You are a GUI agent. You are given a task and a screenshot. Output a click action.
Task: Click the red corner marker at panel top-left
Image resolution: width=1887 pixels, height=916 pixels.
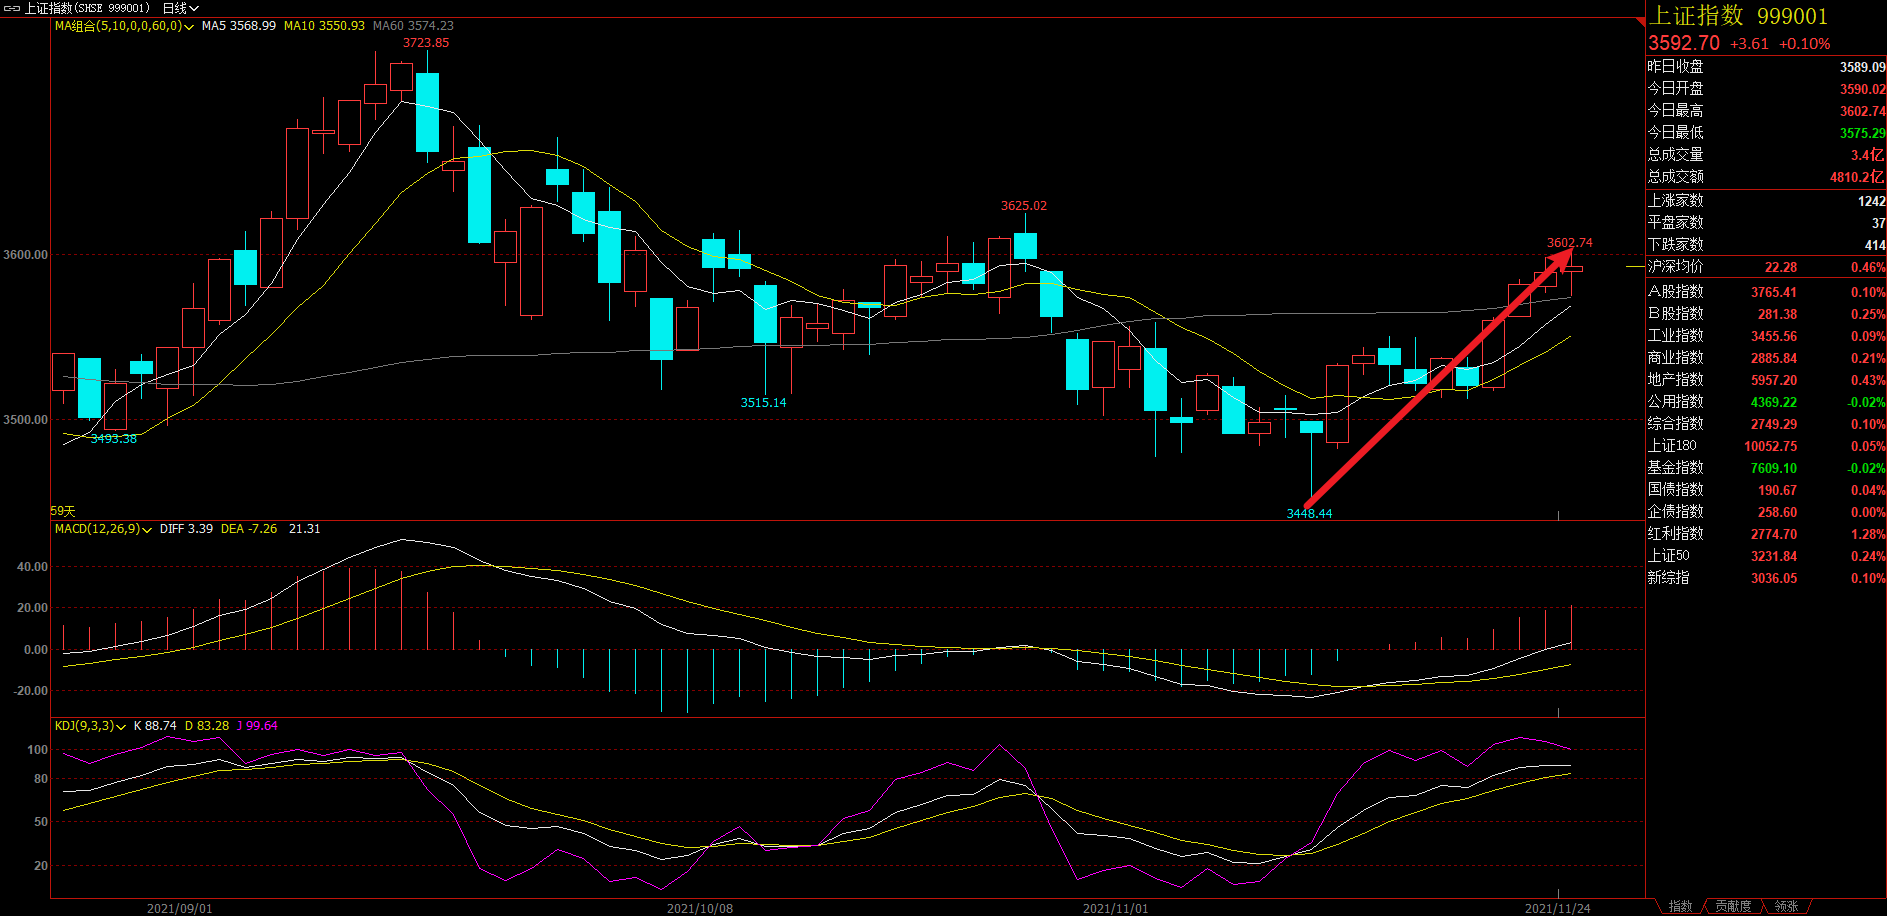pos(1641,22)
